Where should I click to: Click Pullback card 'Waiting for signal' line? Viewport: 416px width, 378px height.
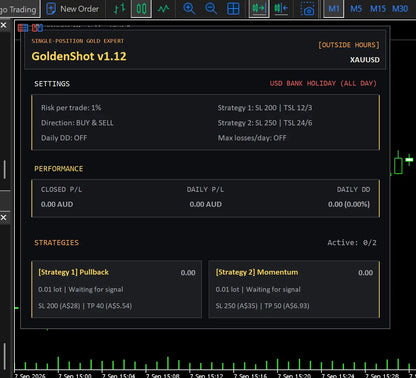[x=81, y=290]
